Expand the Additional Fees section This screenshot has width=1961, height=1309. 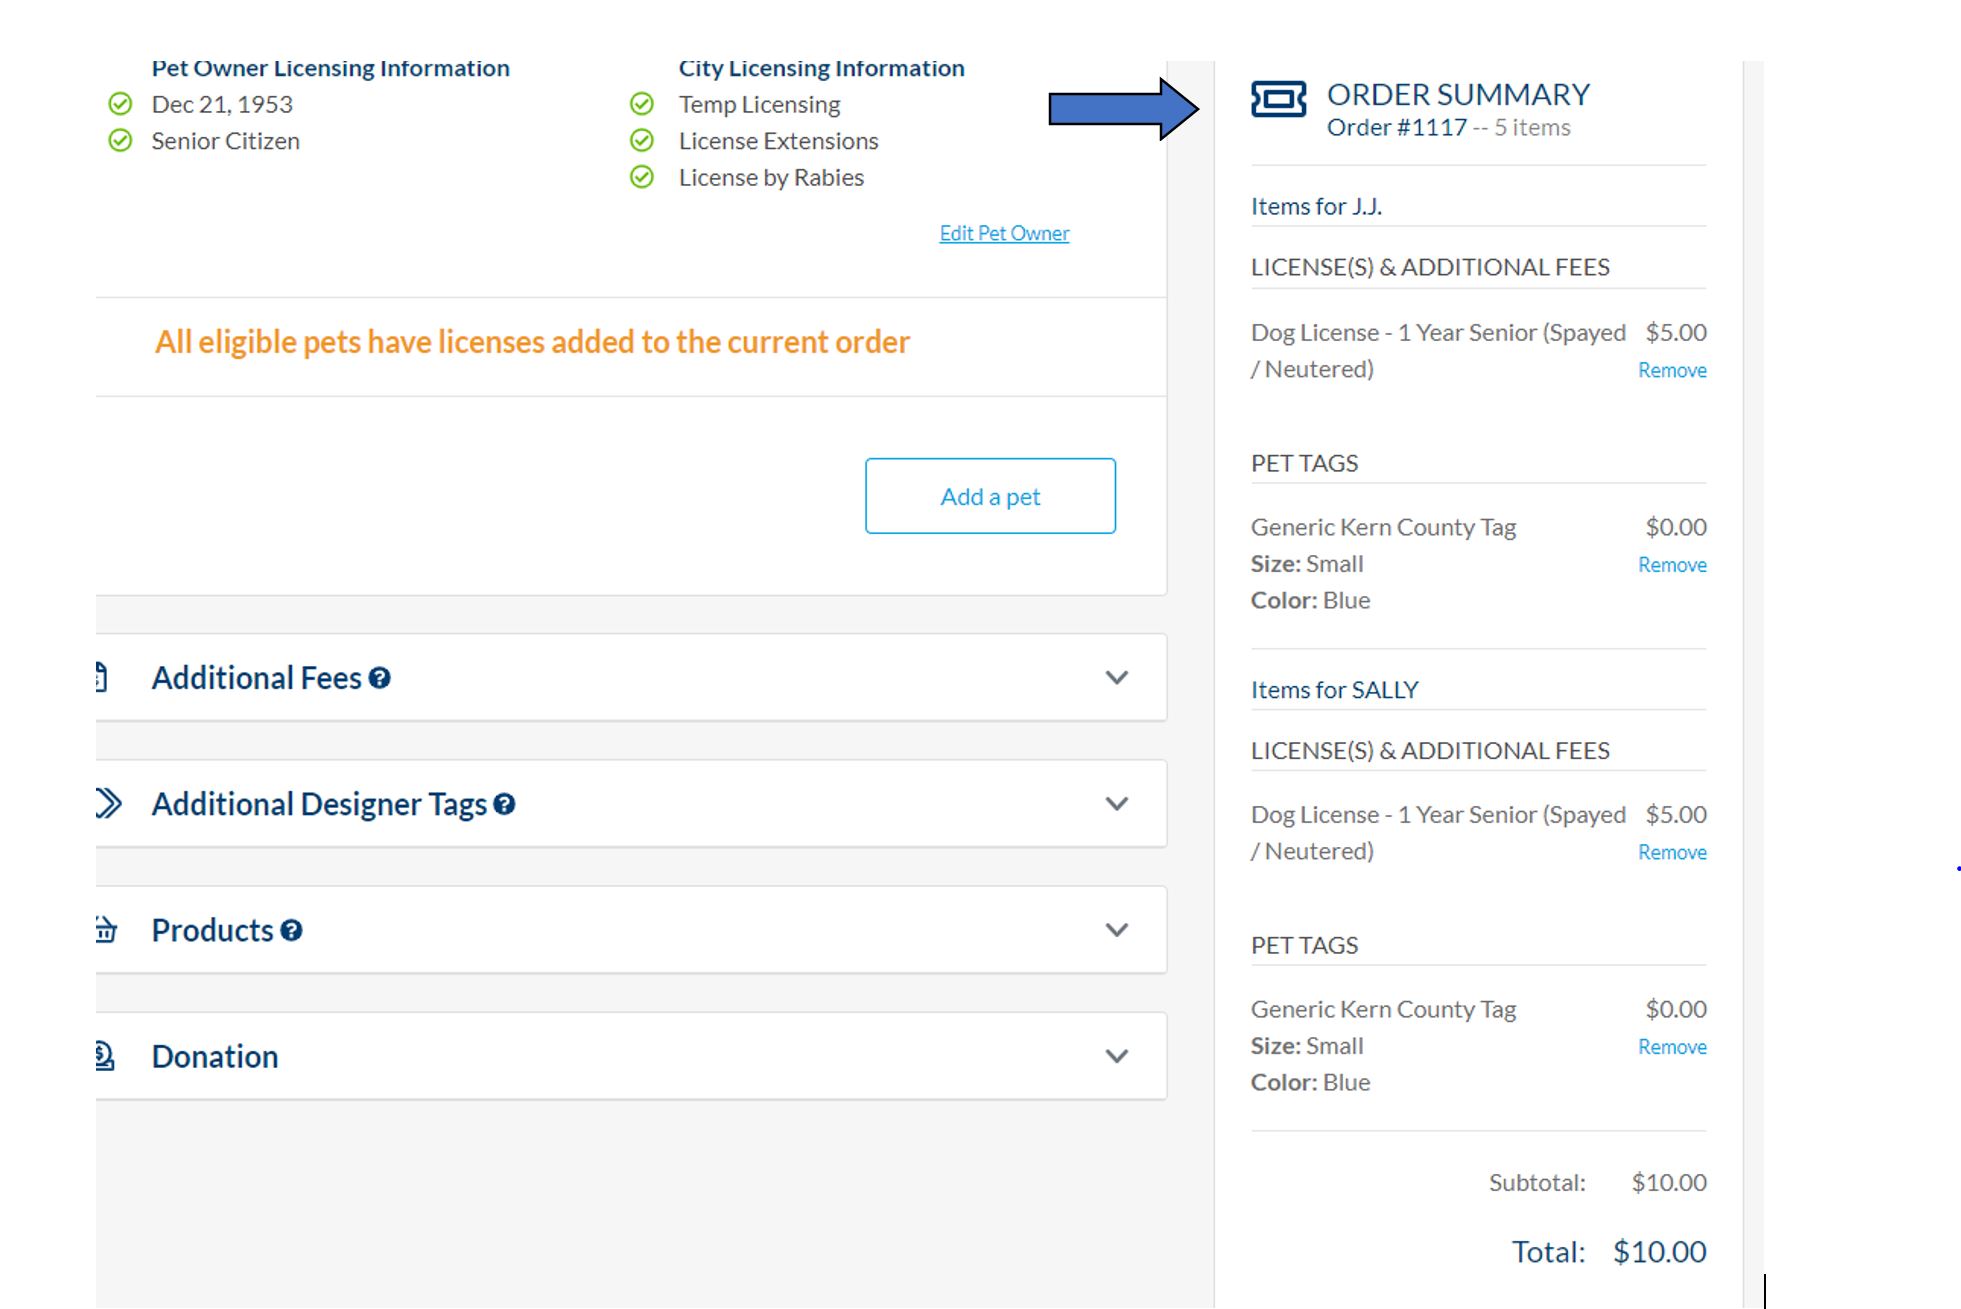click(1116, 679)
